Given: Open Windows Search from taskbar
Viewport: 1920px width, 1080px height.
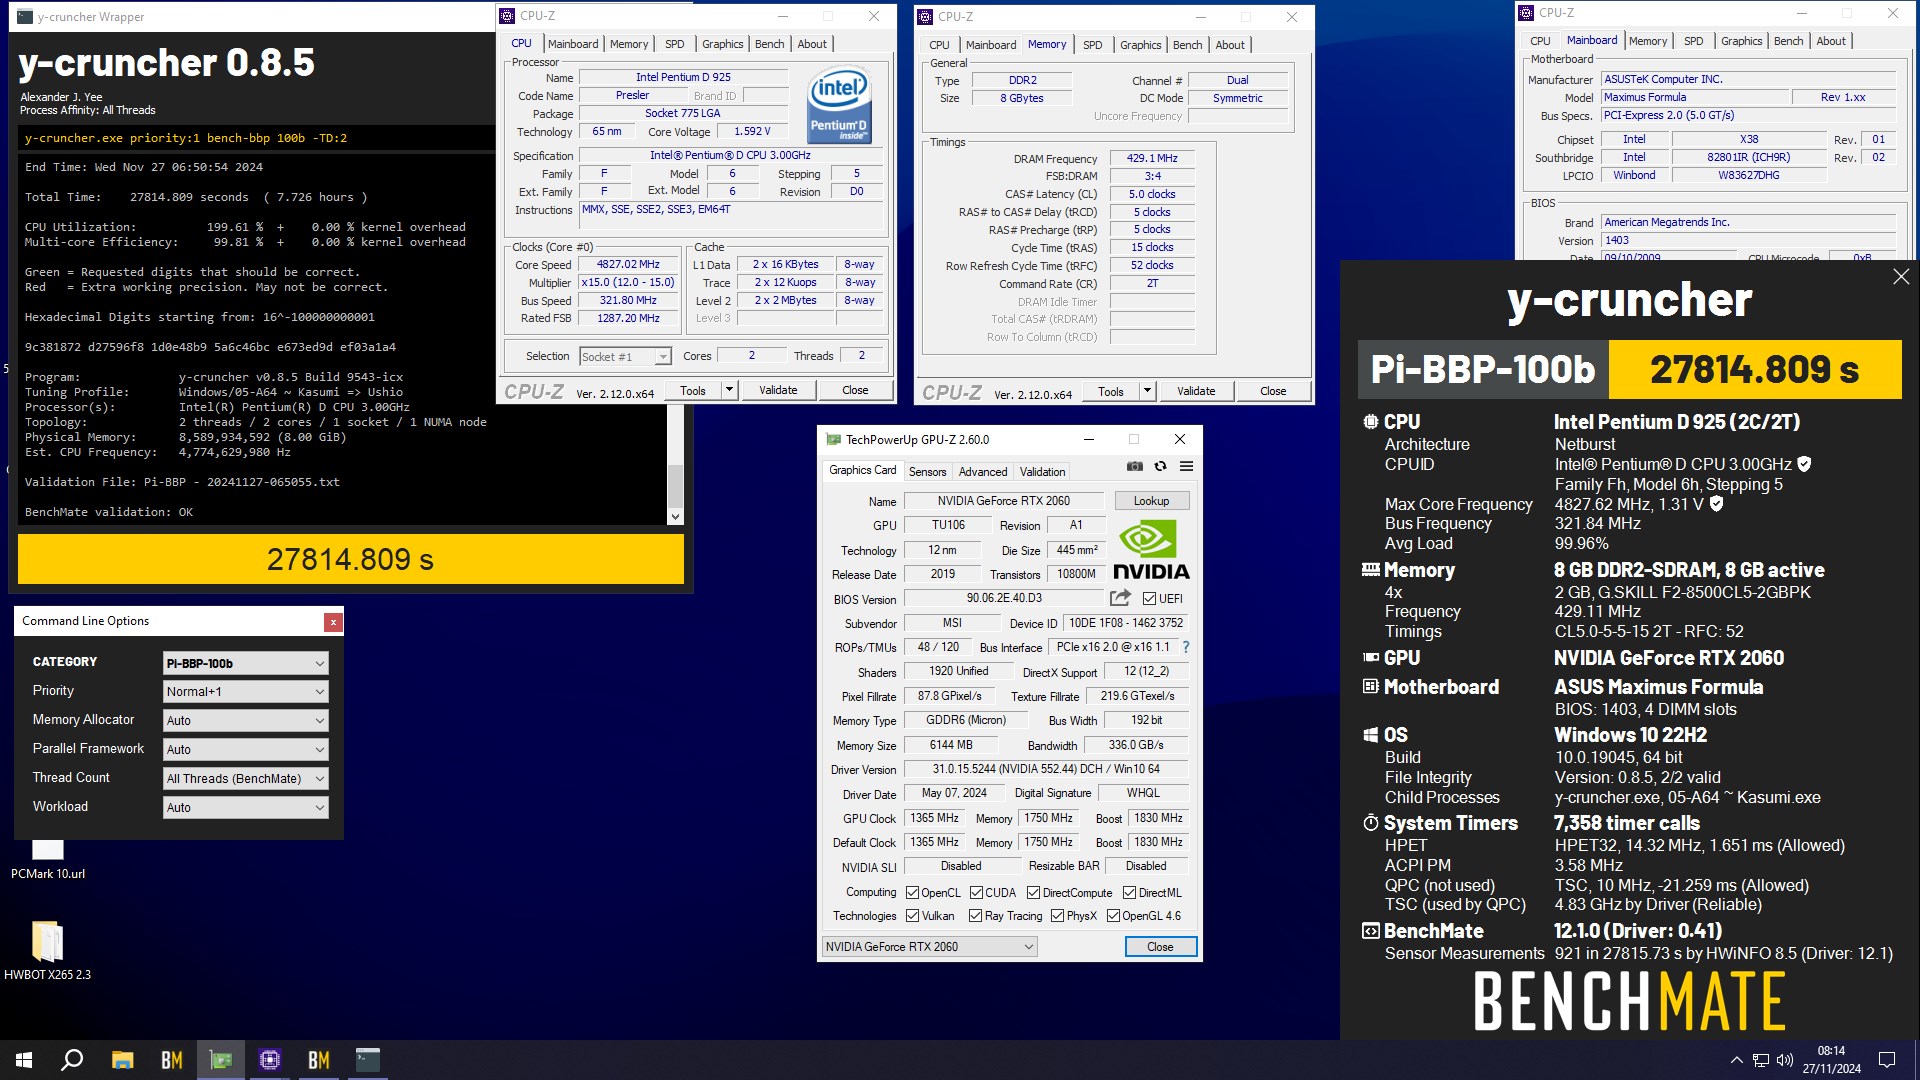Looking at the screenshot, I should pyautogui.click(x=72, y=1060).
